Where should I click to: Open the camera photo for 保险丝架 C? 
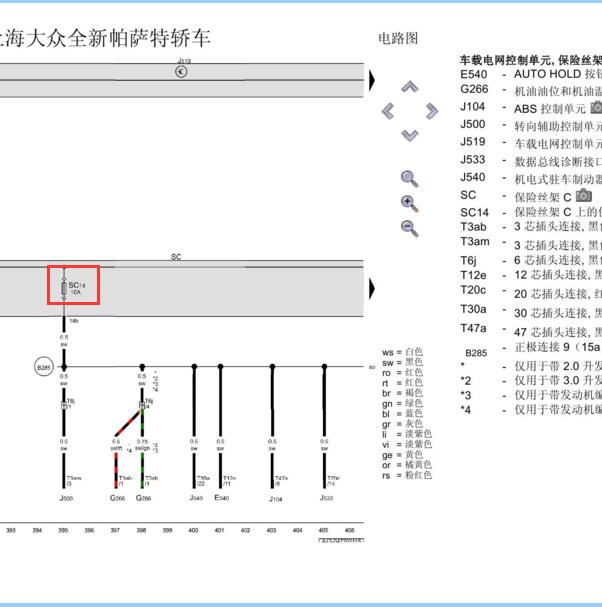point(584,195)
